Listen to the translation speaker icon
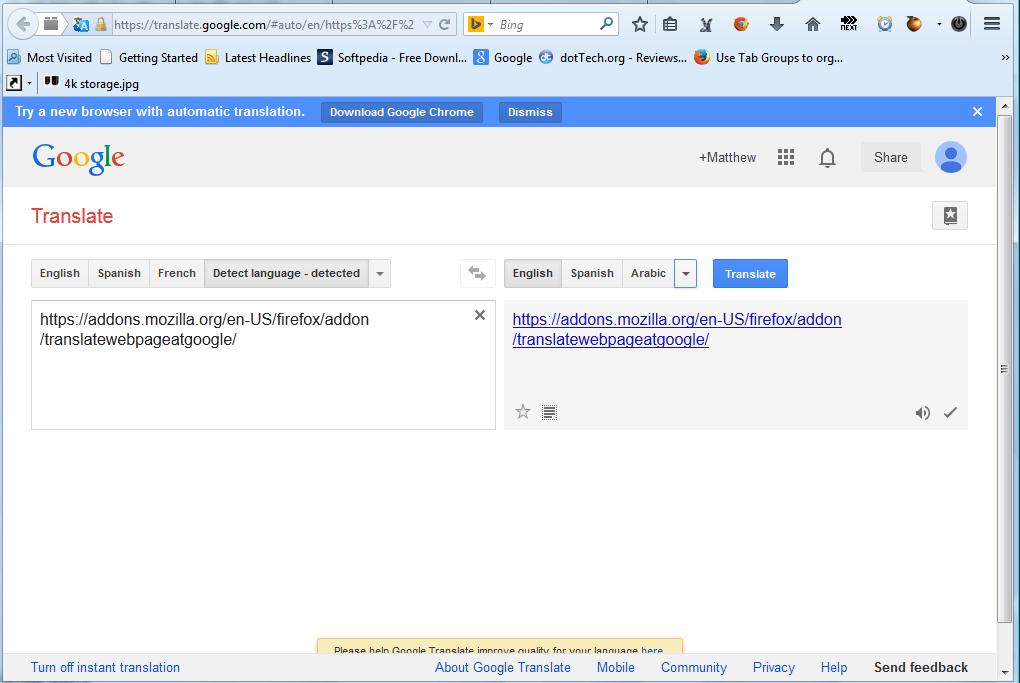 click(x=922, y=412)
